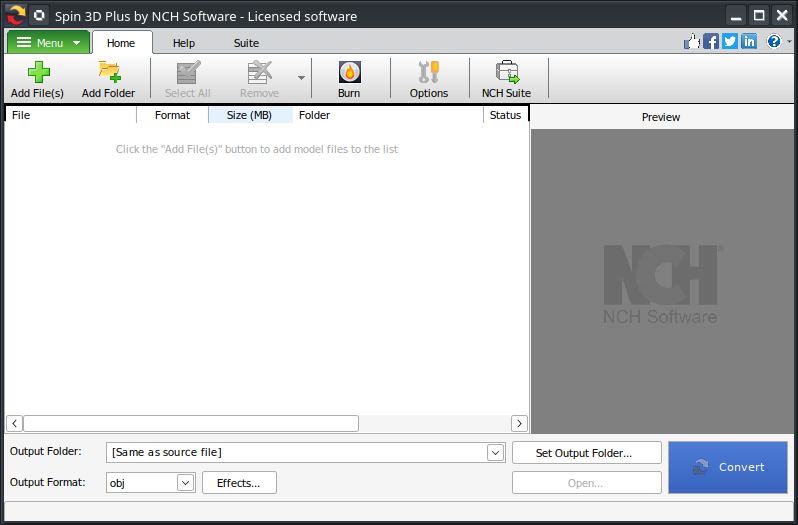
Task: Click the Effects... button
Action: (x=239, y=483)
